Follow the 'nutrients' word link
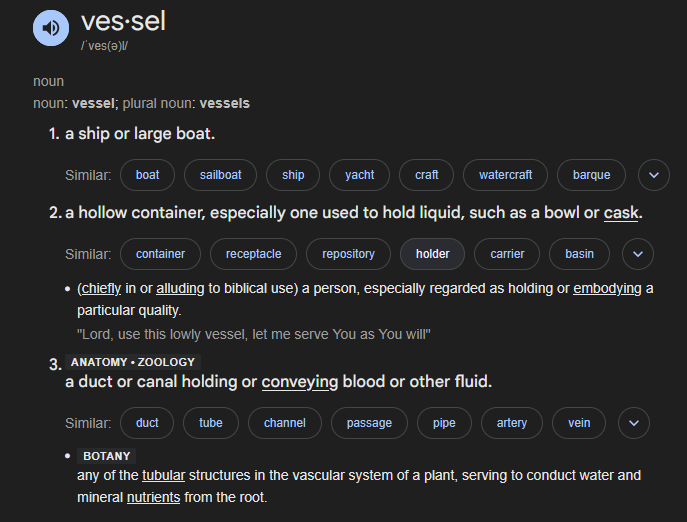687x522 pixels. pyautogui.click(x=153, y=496)
